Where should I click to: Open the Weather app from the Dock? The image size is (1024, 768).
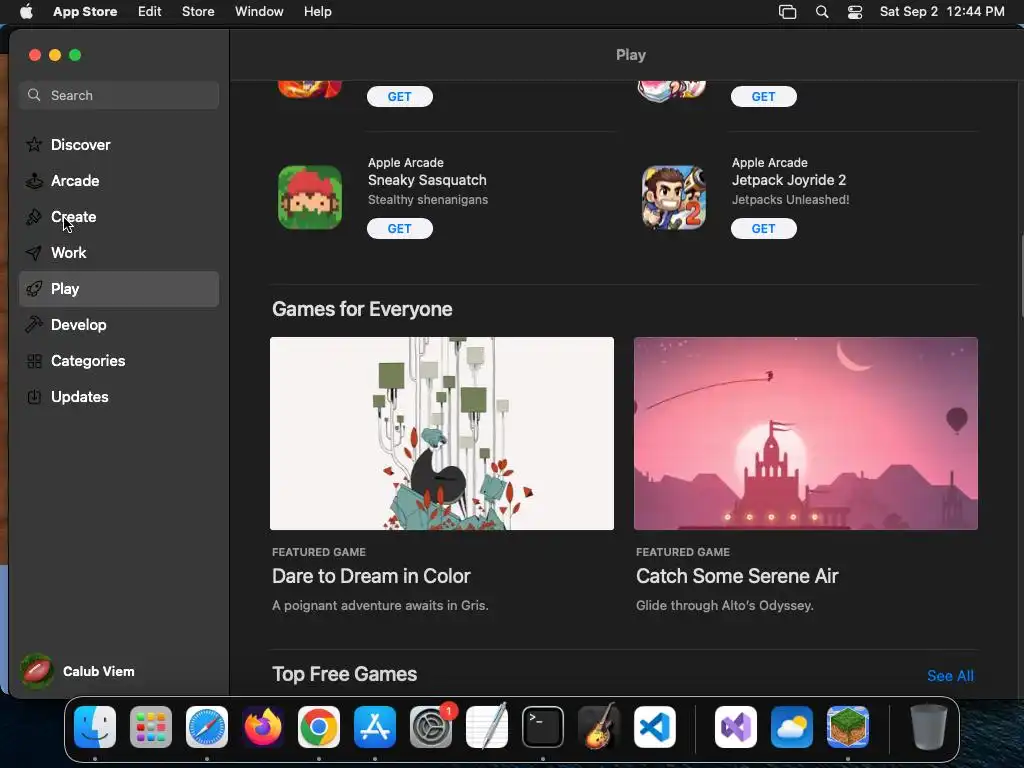pos(792,727)
